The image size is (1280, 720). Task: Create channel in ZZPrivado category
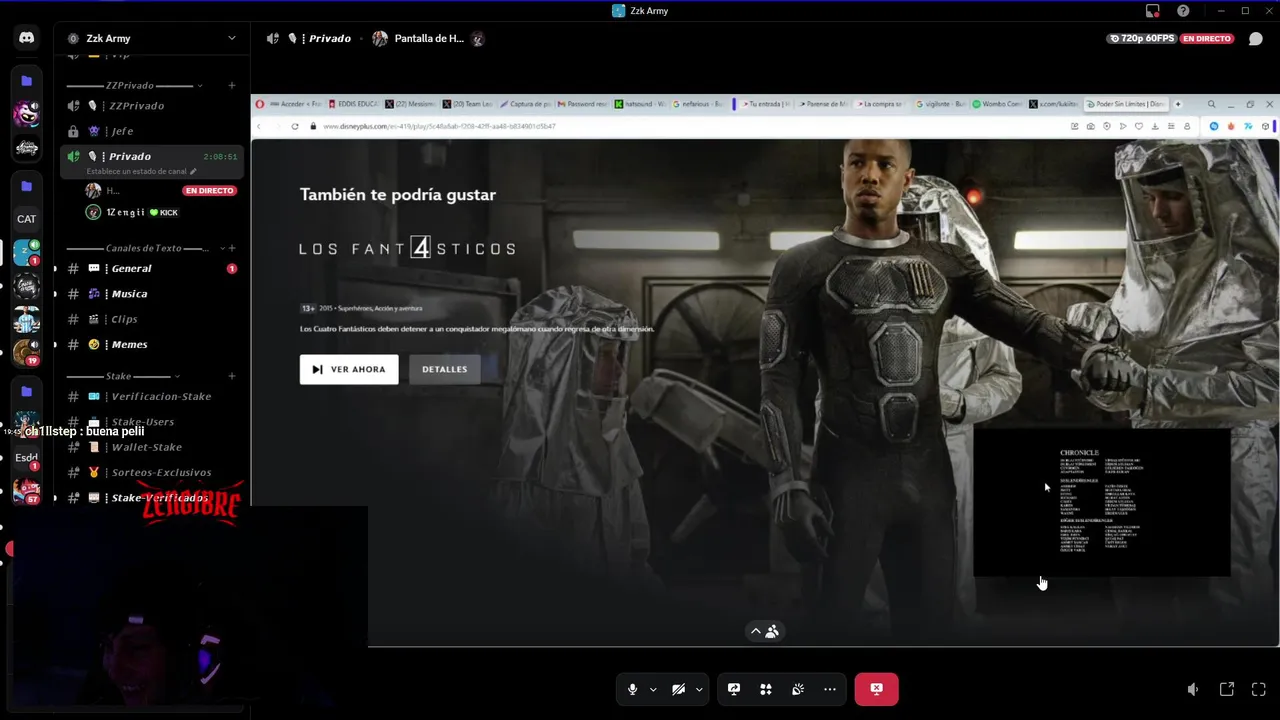tap(232, 86)
